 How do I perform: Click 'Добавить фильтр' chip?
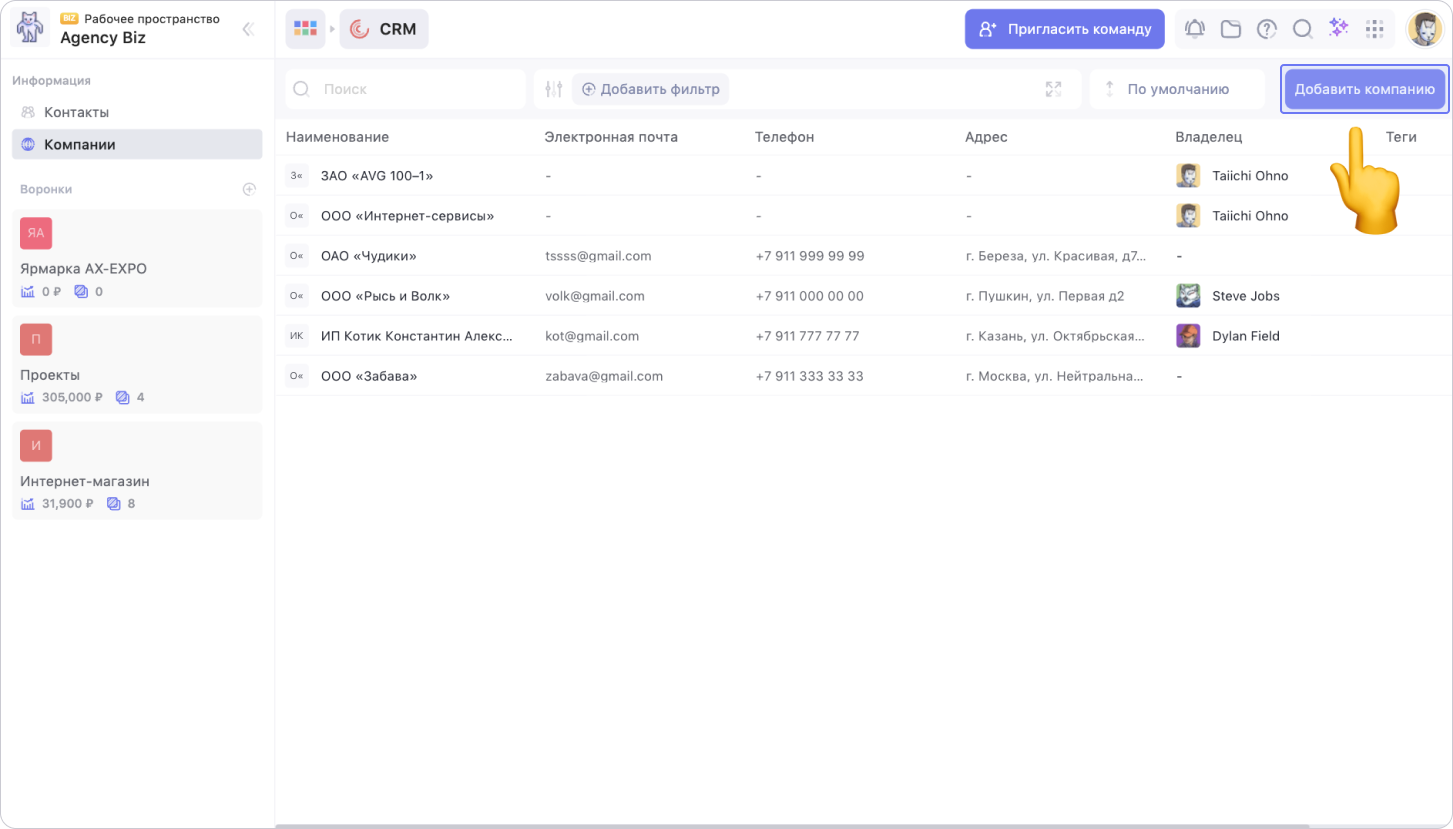(x=650, y=89)
